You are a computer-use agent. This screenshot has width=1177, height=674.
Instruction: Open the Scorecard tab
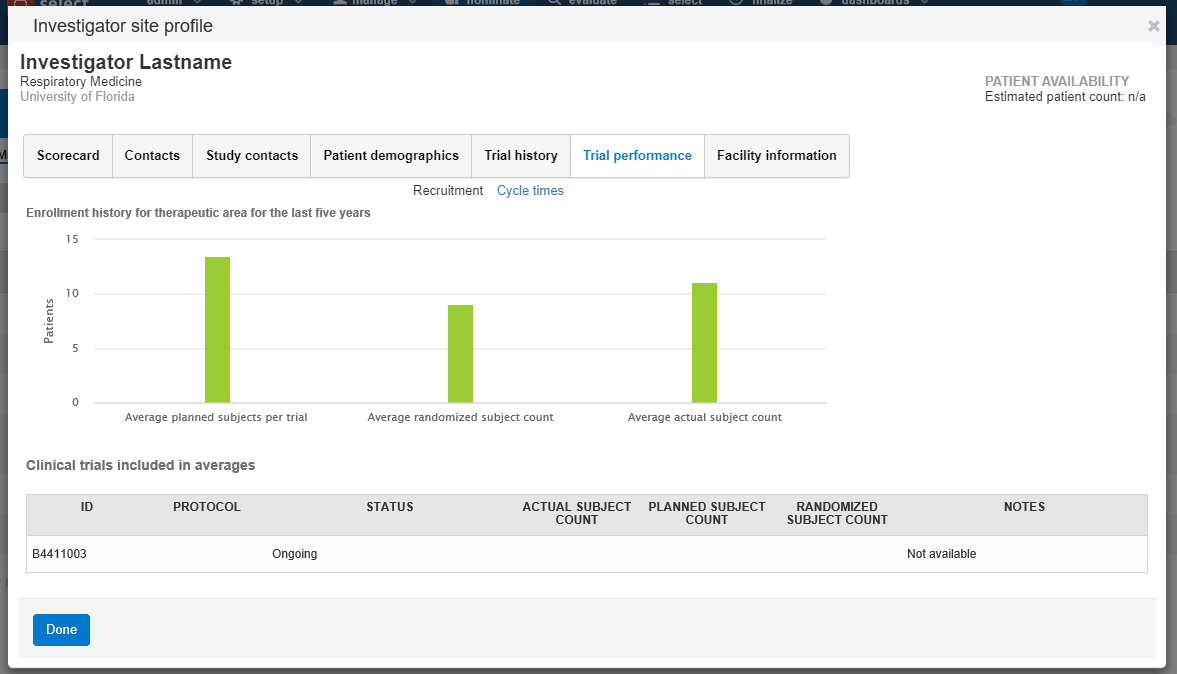[x=68, y=155]
